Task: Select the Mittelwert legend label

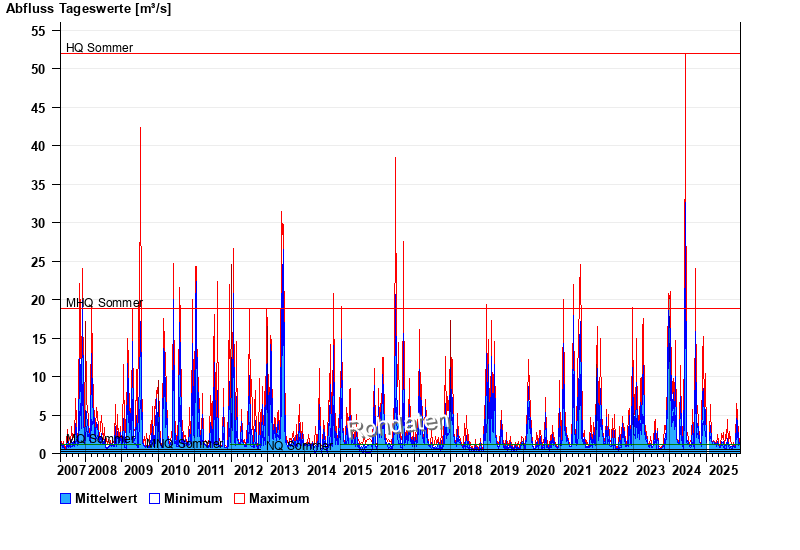Action: [x=106, y=498]
